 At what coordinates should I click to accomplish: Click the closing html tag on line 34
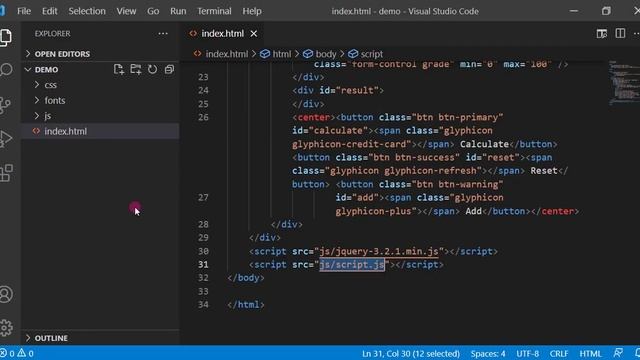[x=246, y=304]
